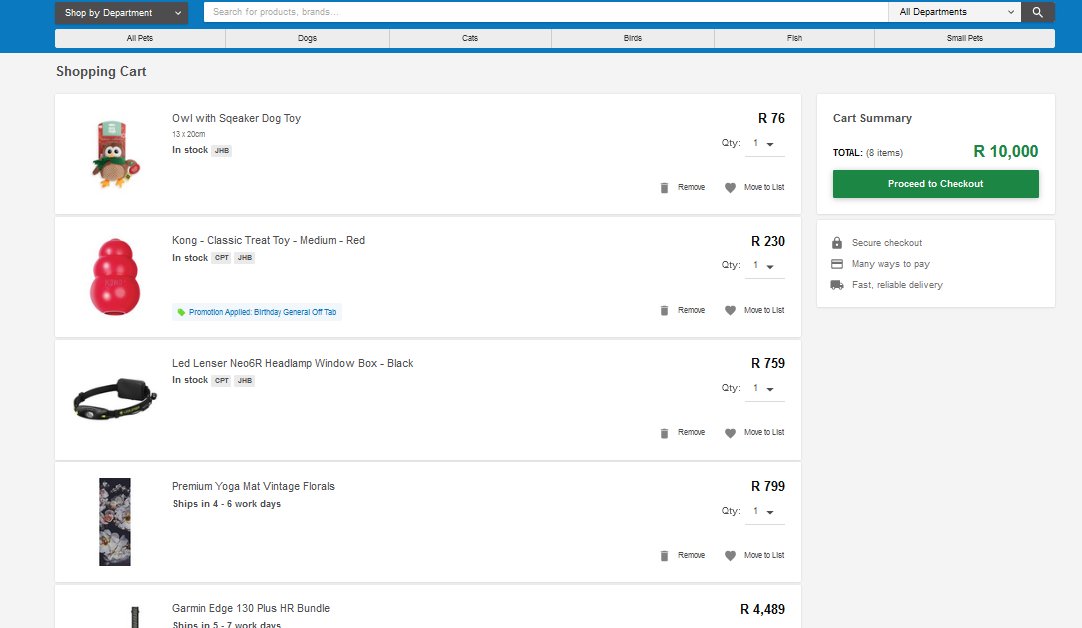Open Premium Yoga Mat Vintage Florals title
The height and width of the screenshot is (628, 1082).
[253, 486]
